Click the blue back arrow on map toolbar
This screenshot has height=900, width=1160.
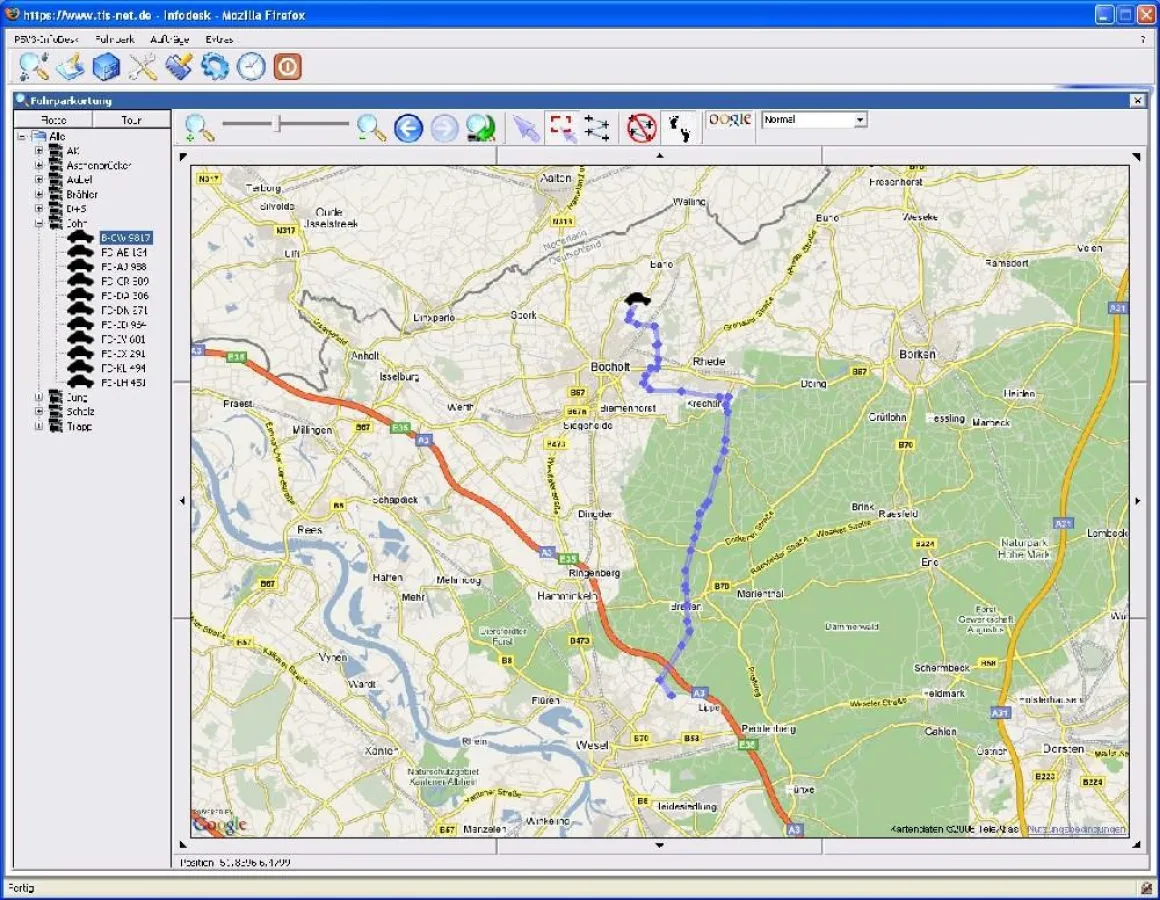[408, 127]
